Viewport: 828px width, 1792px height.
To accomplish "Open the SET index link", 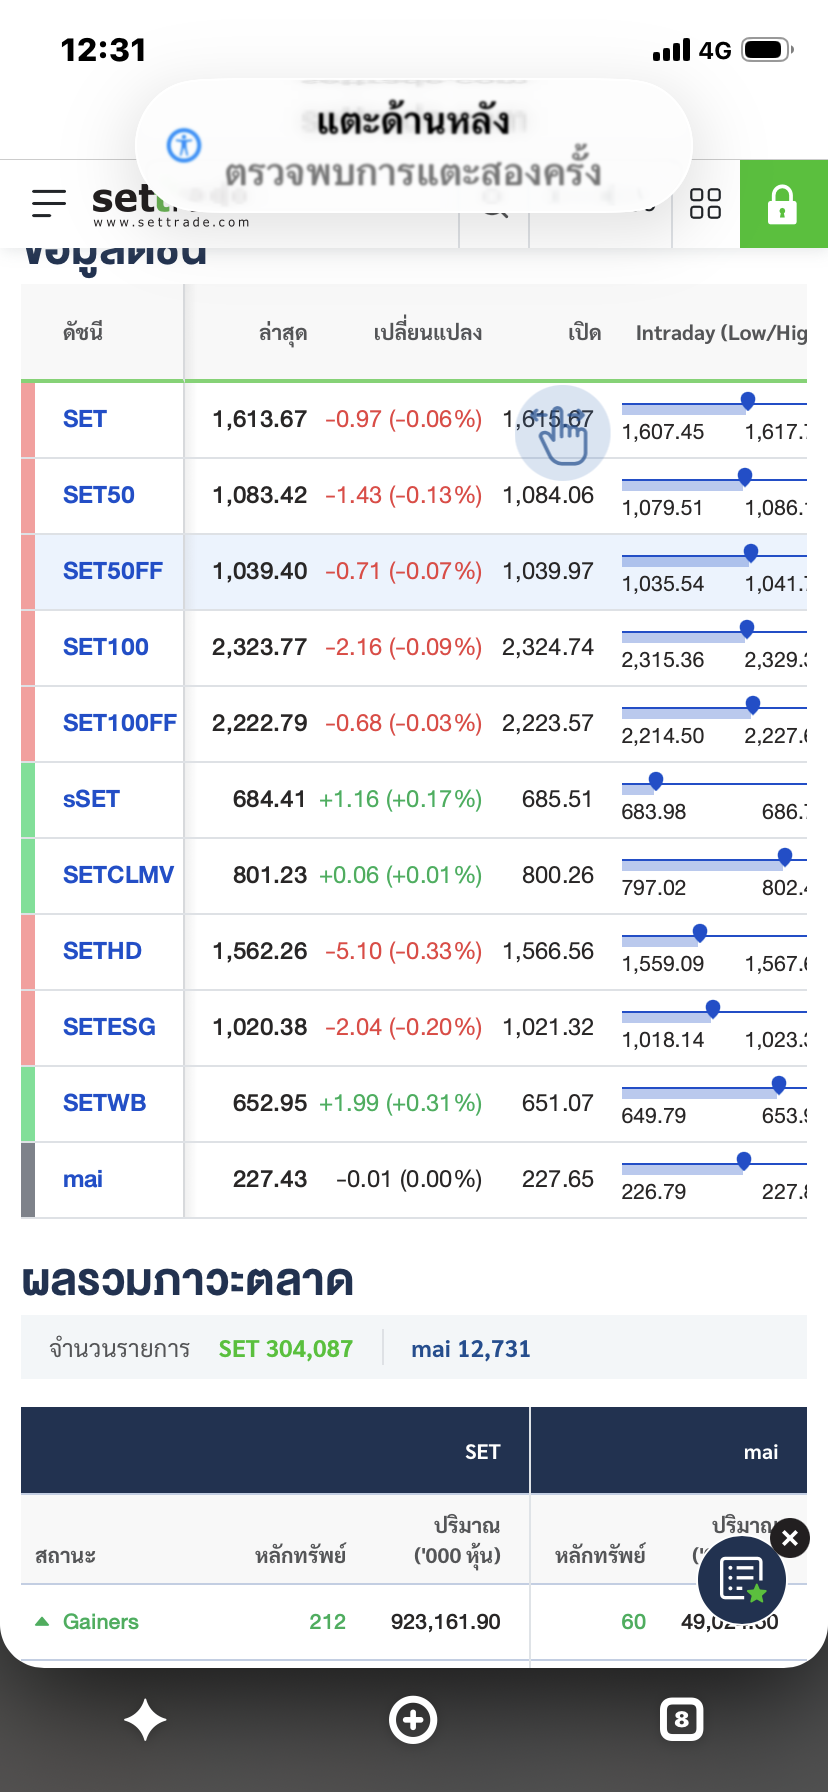I will [85, 419].
